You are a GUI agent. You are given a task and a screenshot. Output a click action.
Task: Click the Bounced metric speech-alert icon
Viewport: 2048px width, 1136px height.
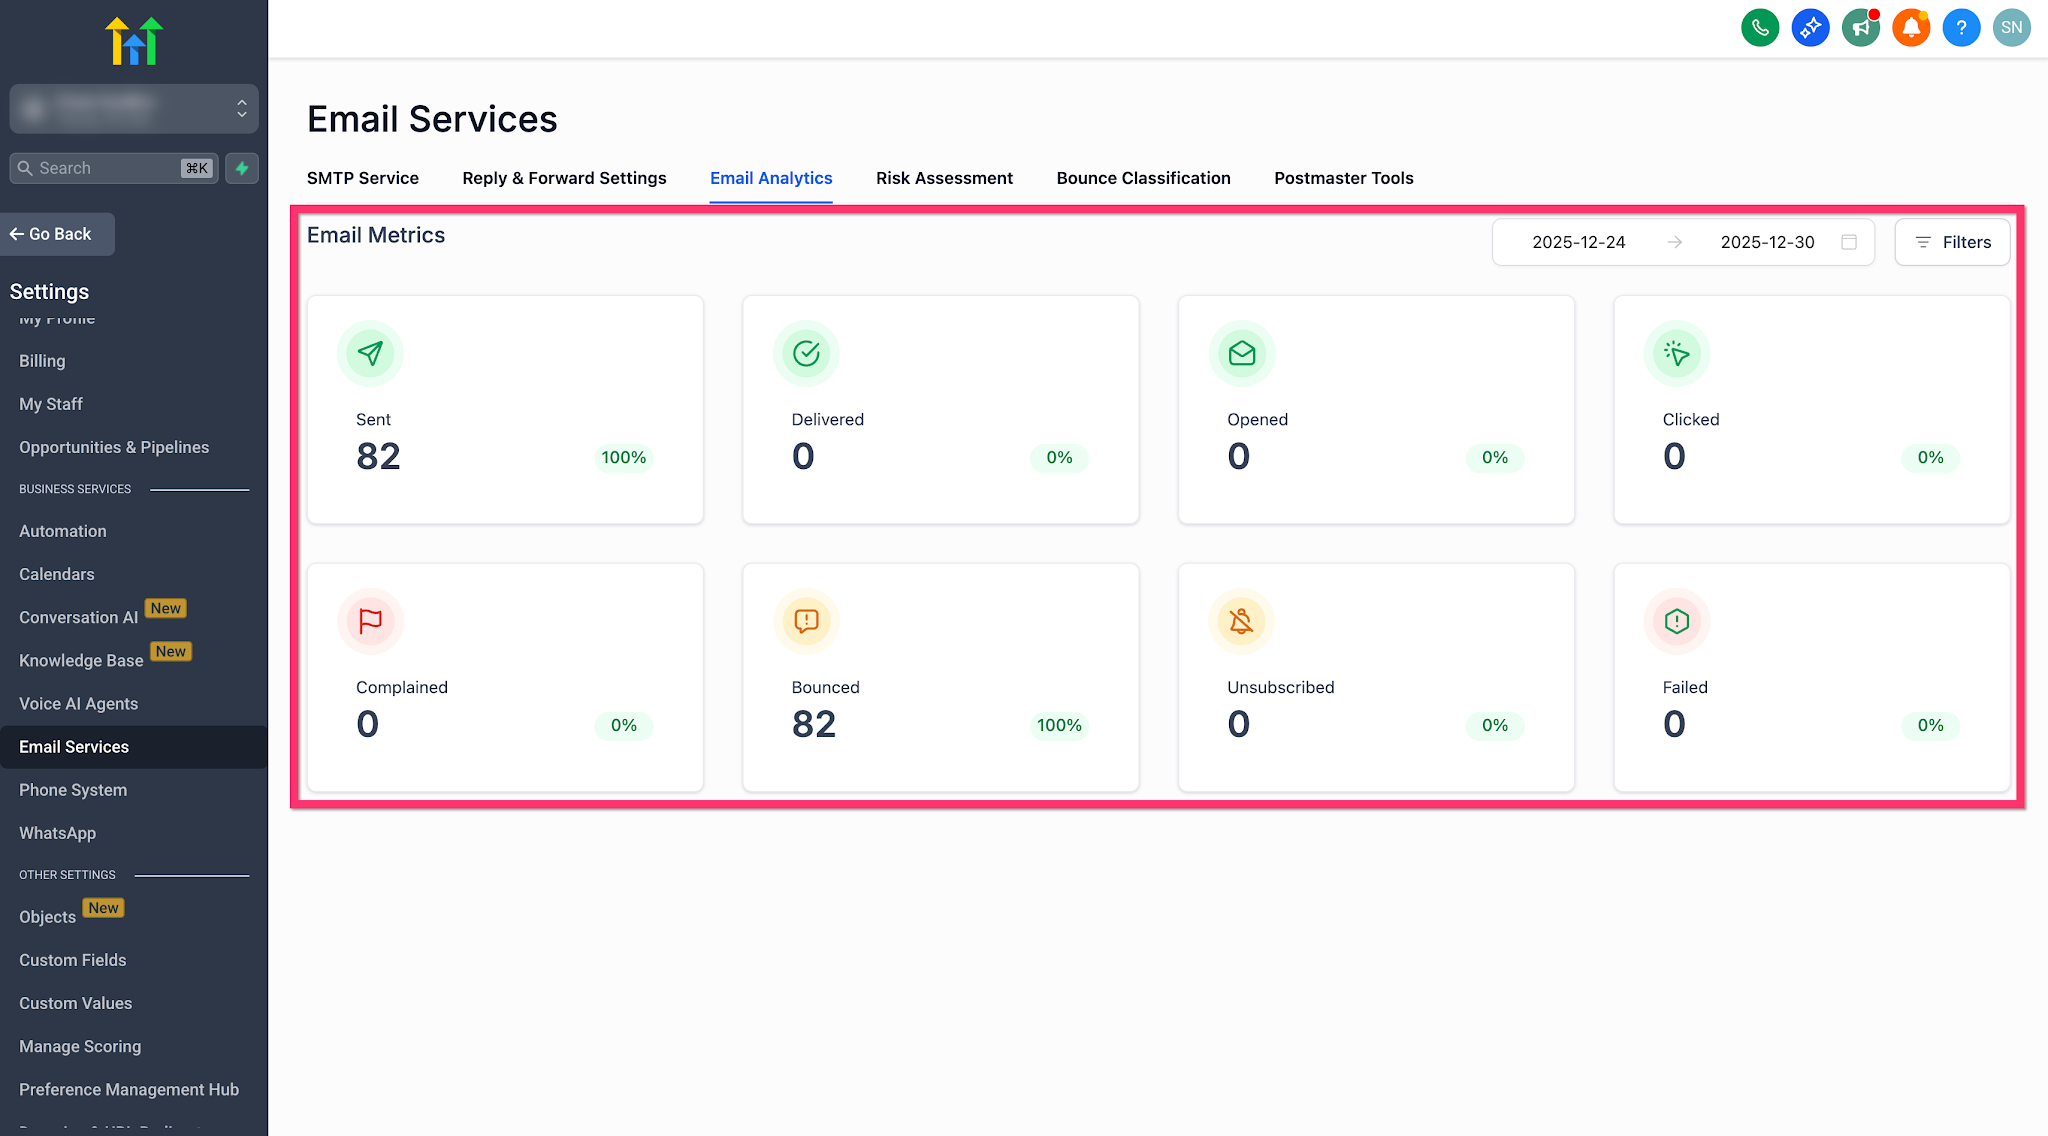pyautogui.click(x=806, y=621)
